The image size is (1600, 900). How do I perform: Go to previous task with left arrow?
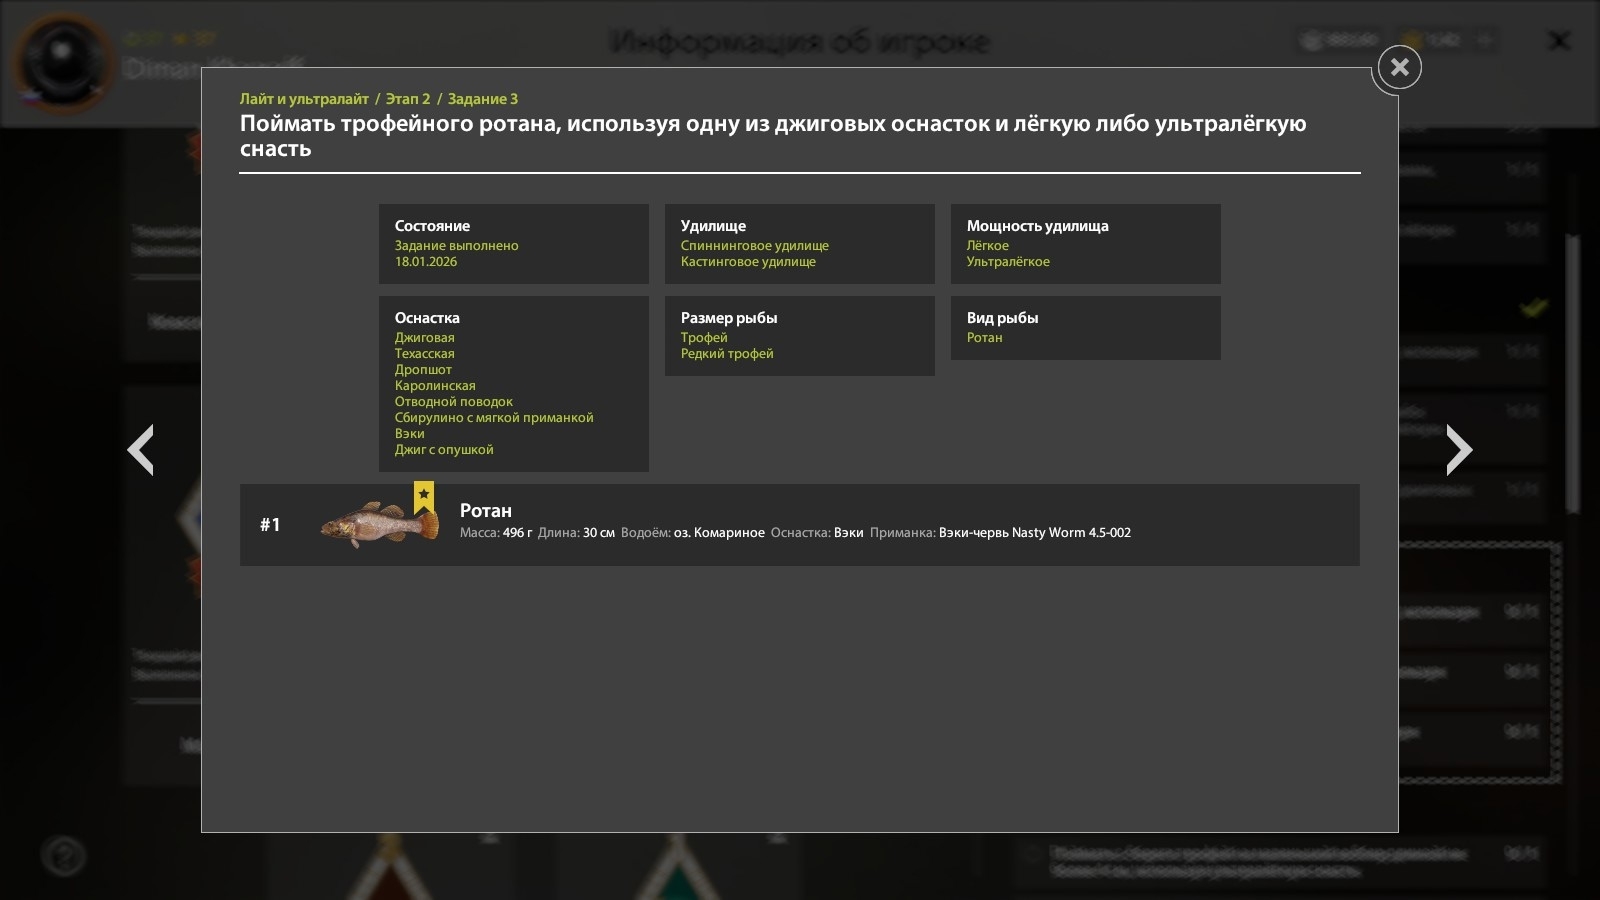[x=141, y=450]
